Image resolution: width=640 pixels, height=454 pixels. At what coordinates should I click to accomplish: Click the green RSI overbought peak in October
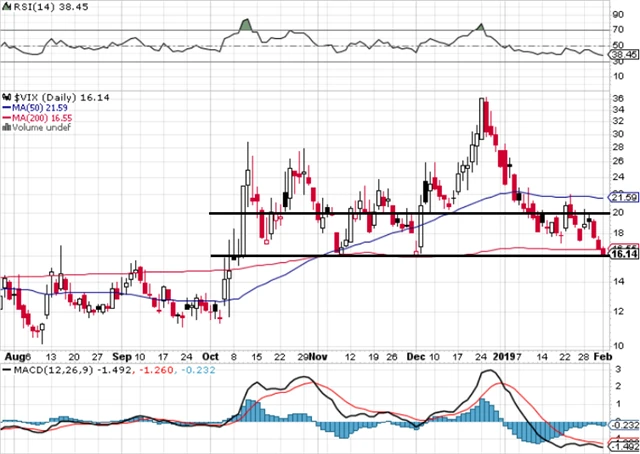(x=245, y=25)
